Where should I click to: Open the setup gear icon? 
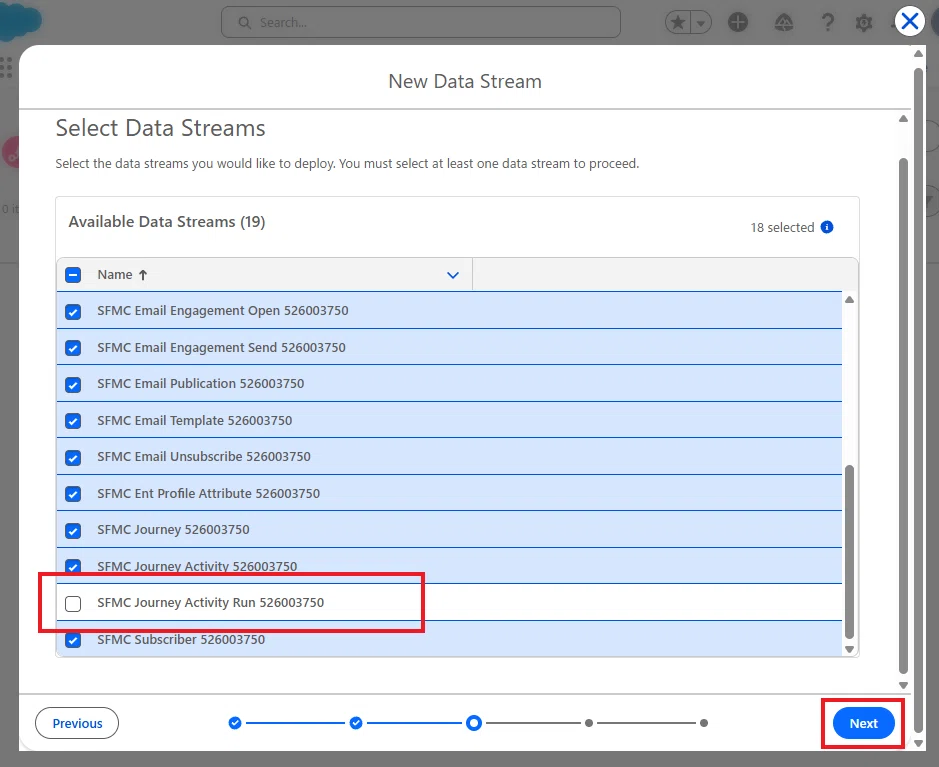pos(864,23)
